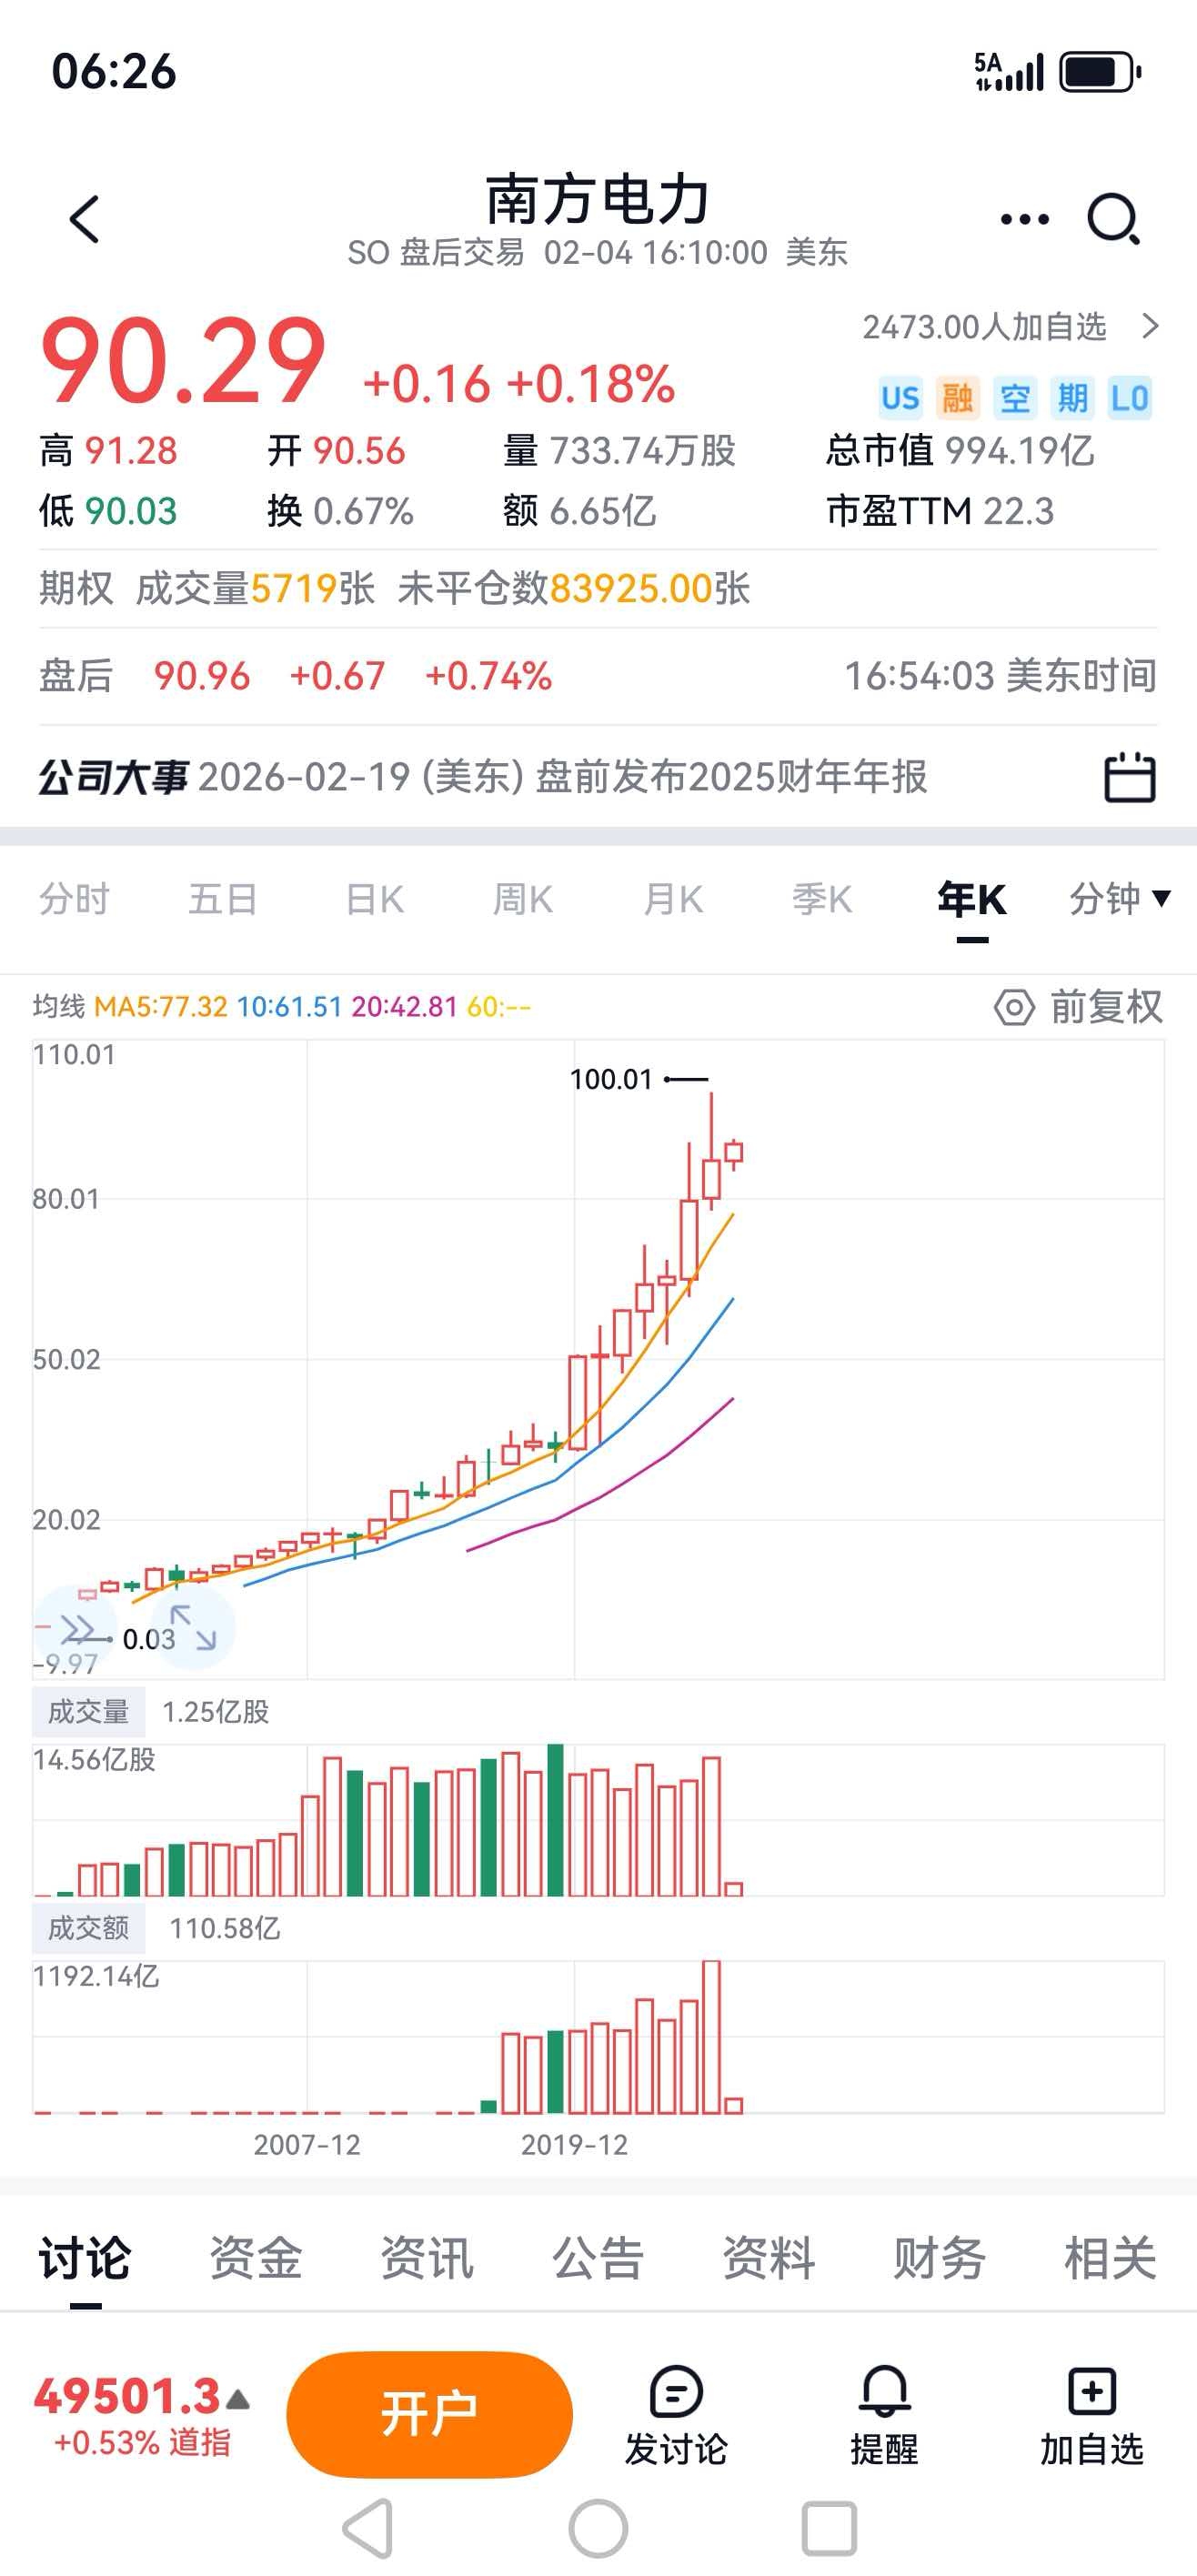The width and height of the screenshot is (1197, 2576).
Task: Expand the 2473.00人加自选 chevron
Action: coord(1151,326)
